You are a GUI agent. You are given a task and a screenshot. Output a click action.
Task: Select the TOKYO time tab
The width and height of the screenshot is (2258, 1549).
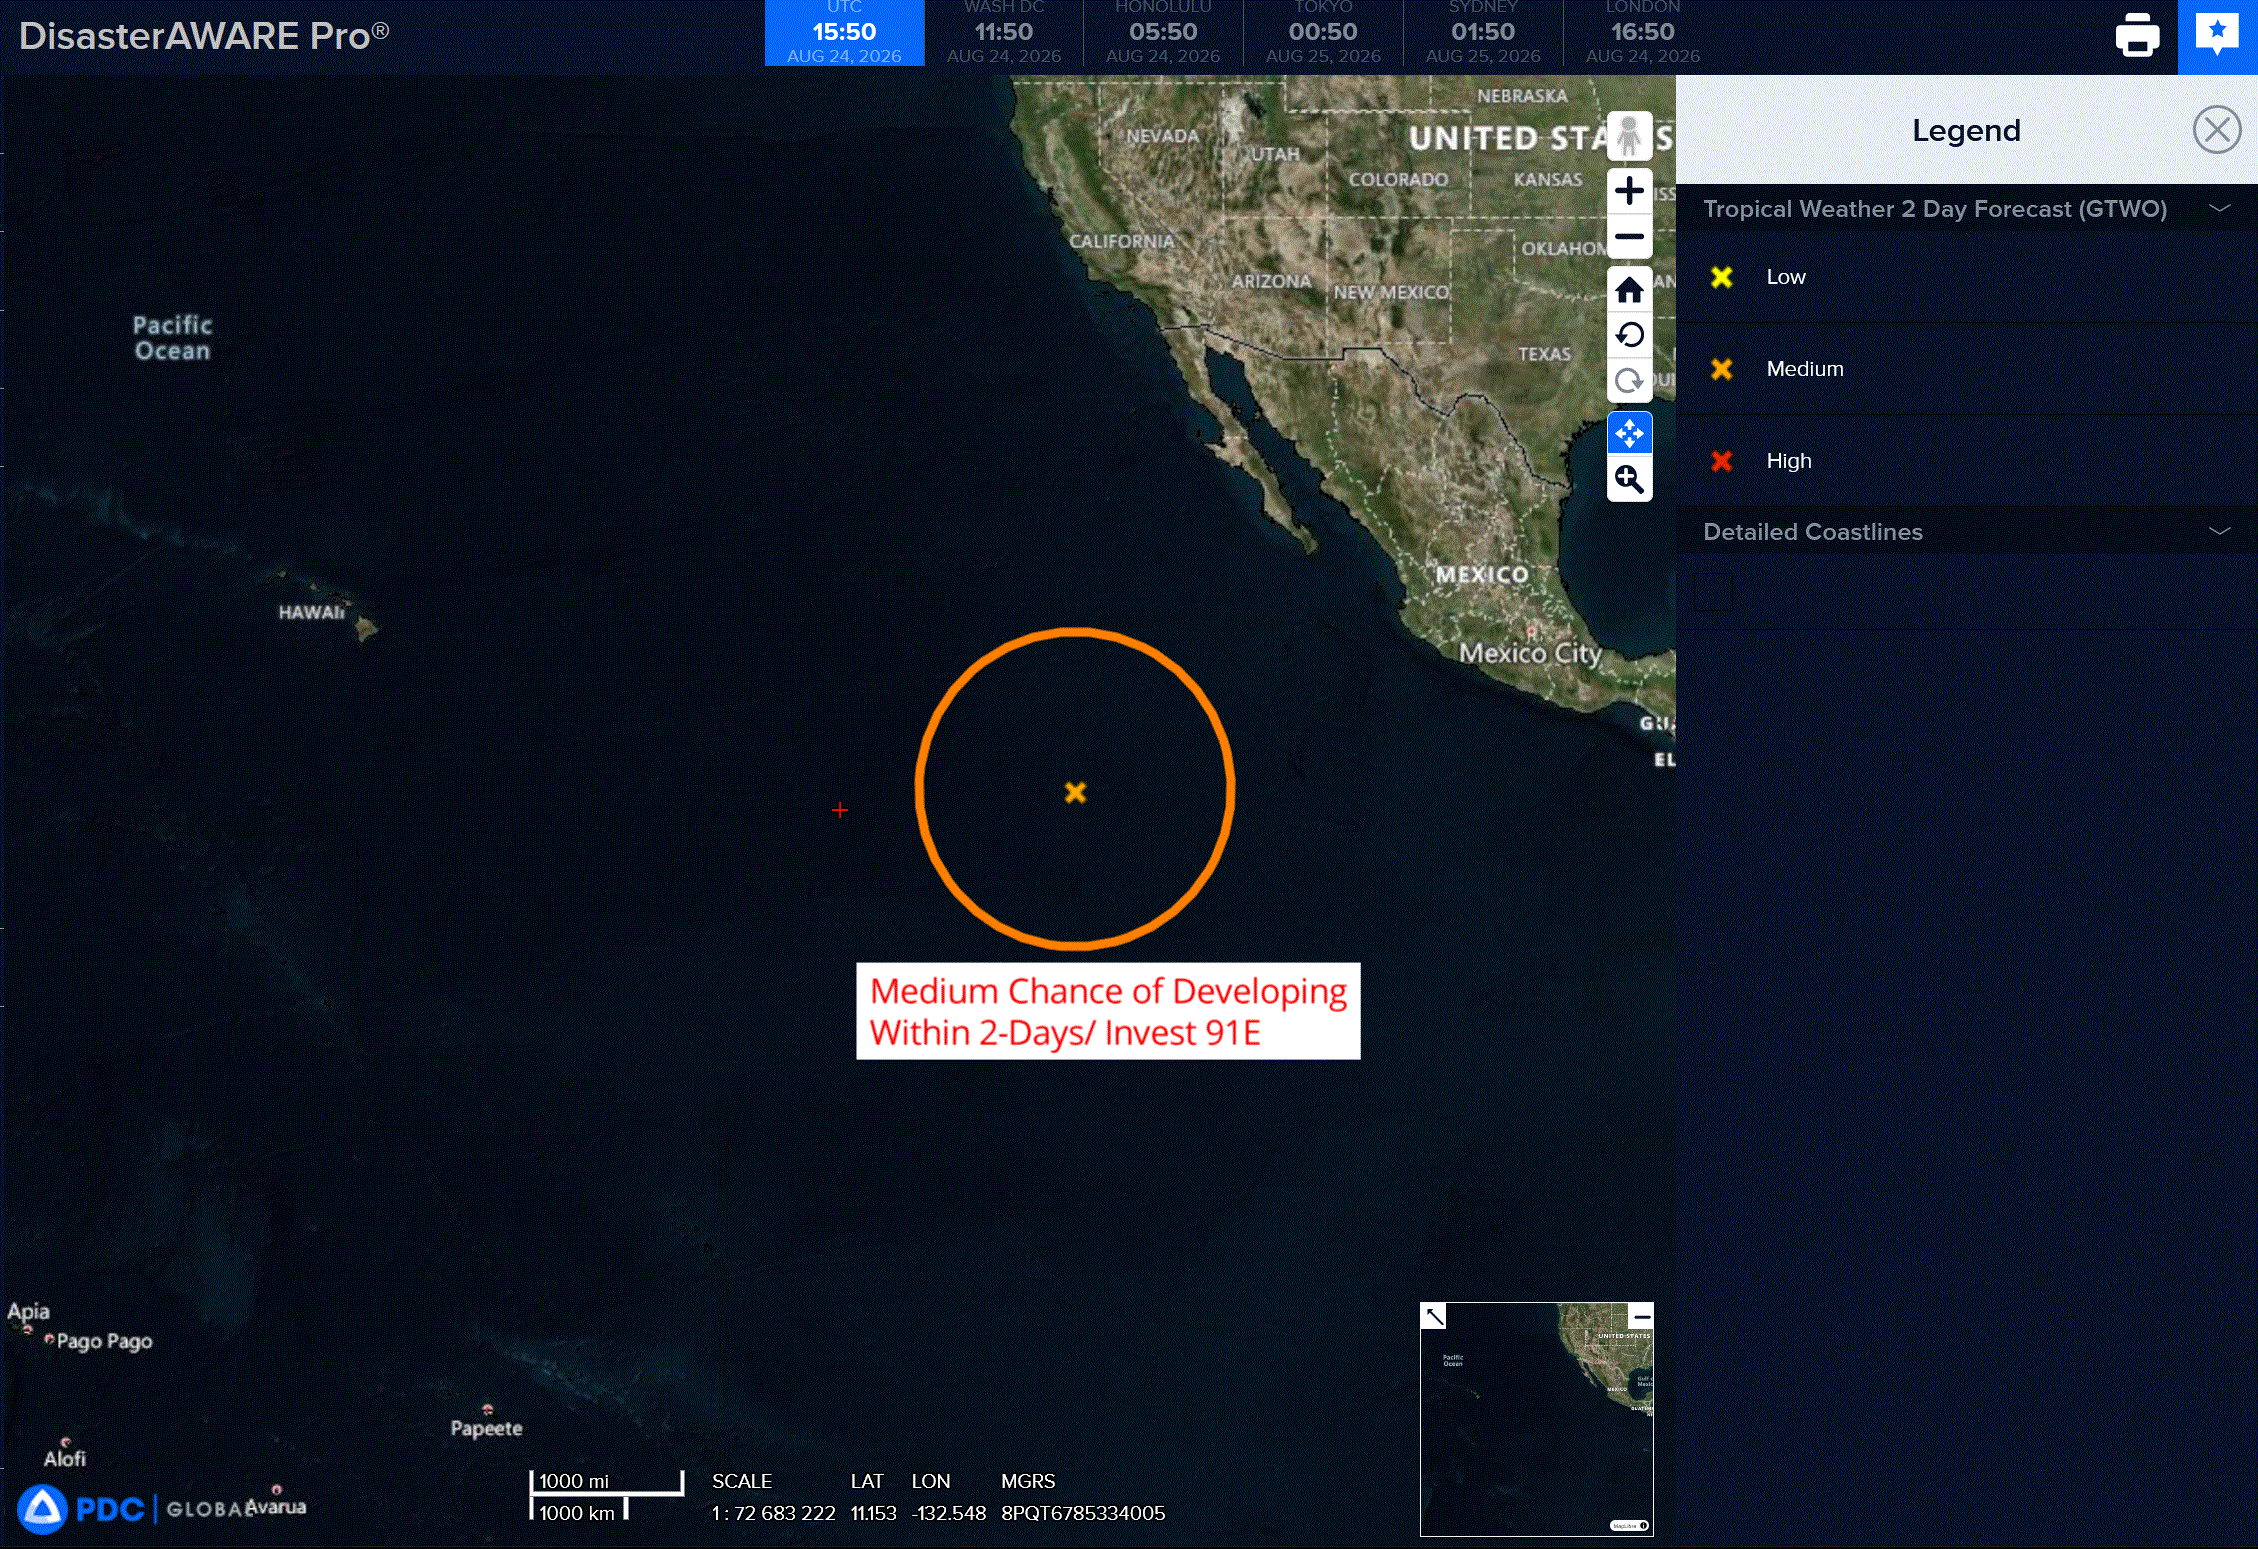pos(1323,33)
